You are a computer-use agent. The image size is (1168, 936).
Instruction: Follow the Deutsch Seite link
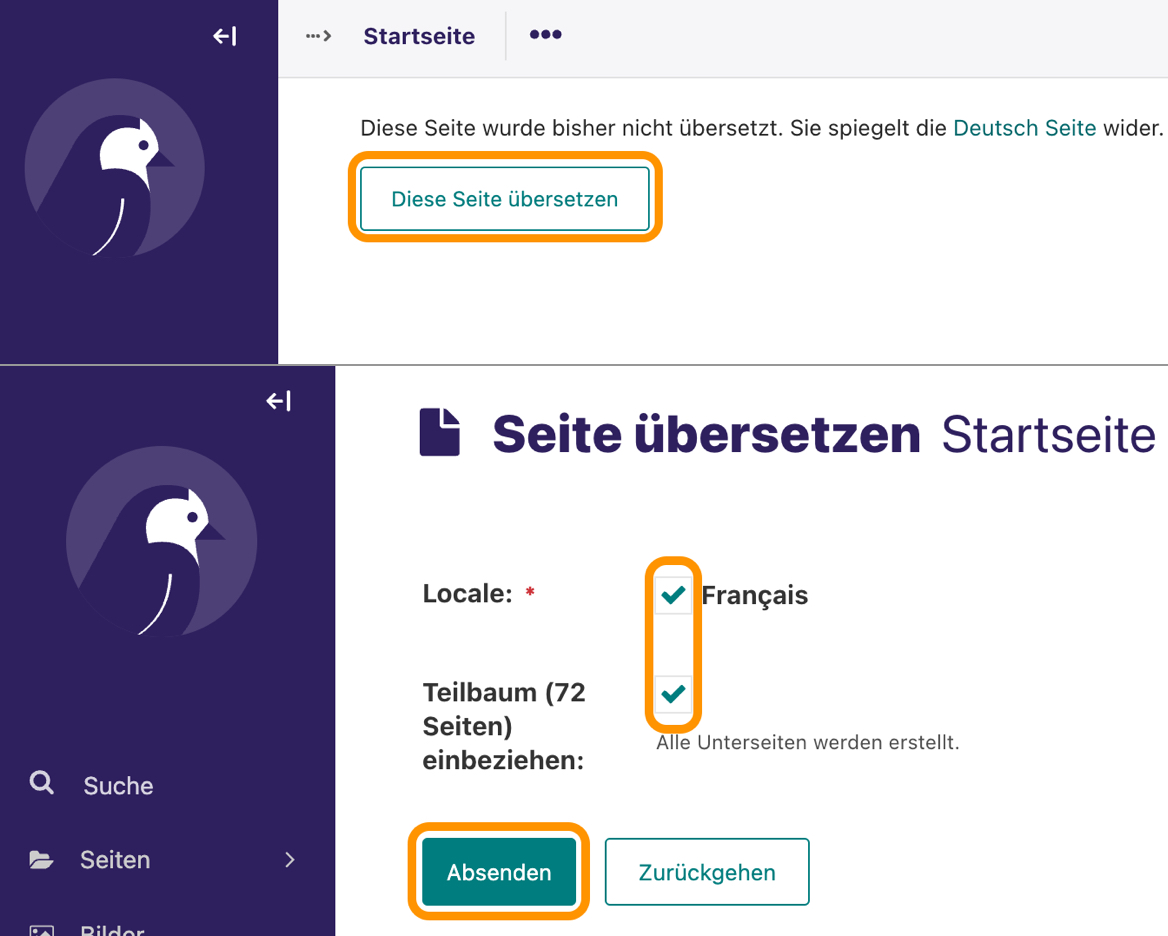(1025, 128)
